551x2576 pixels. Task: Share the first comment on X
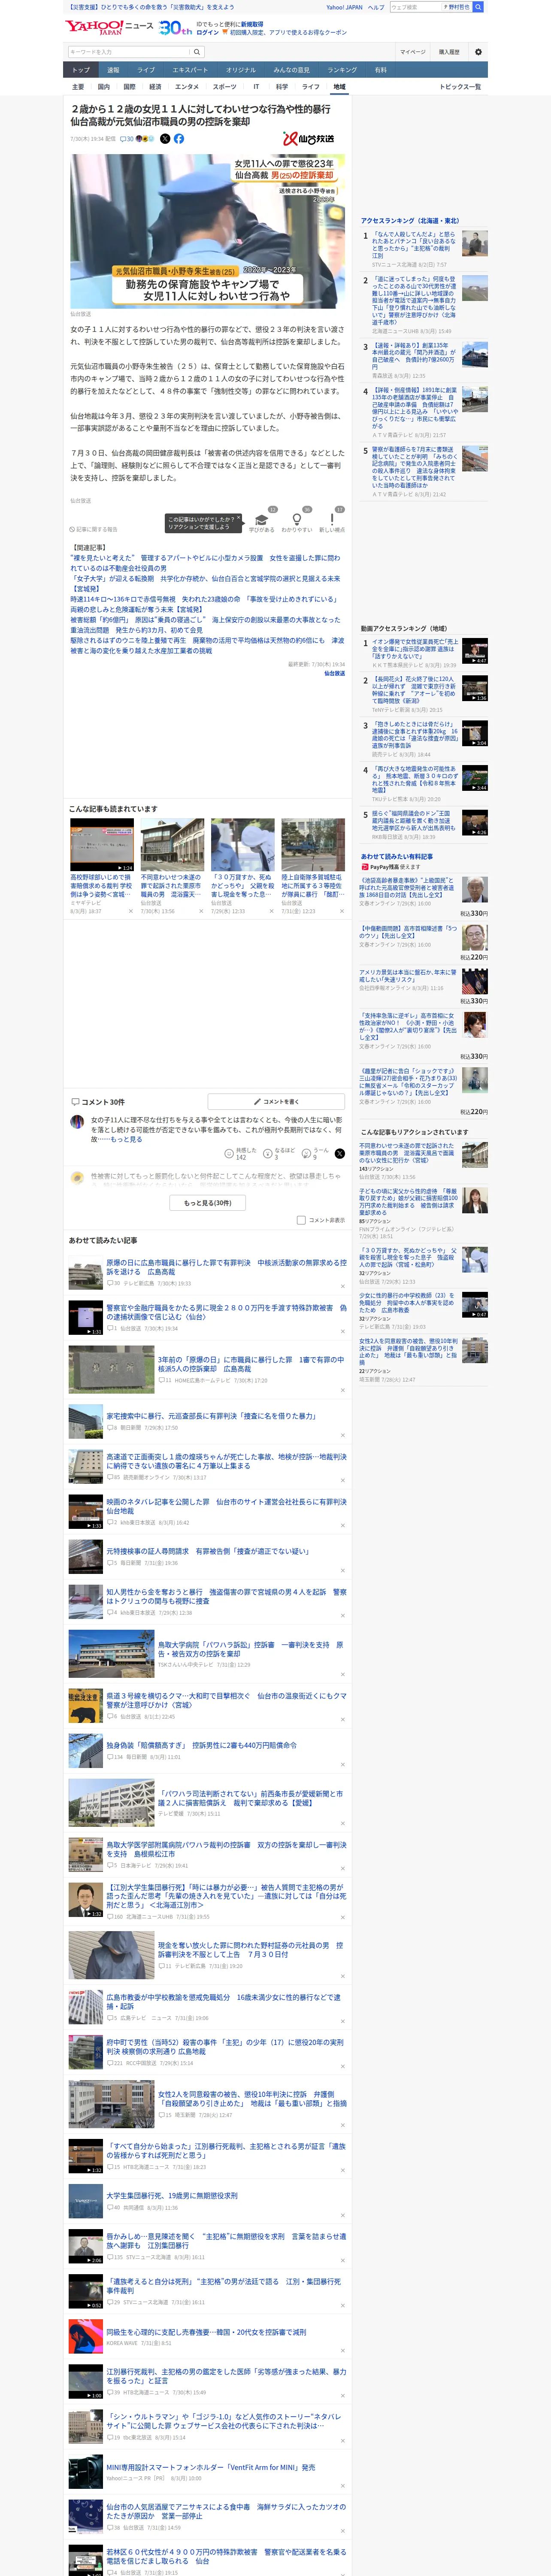coord(340,1153)
